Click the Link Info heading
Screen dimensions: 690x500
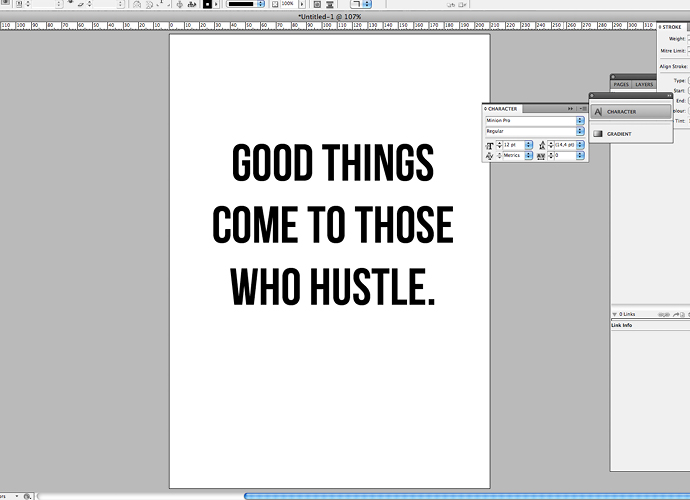click(x=621, y=325)
